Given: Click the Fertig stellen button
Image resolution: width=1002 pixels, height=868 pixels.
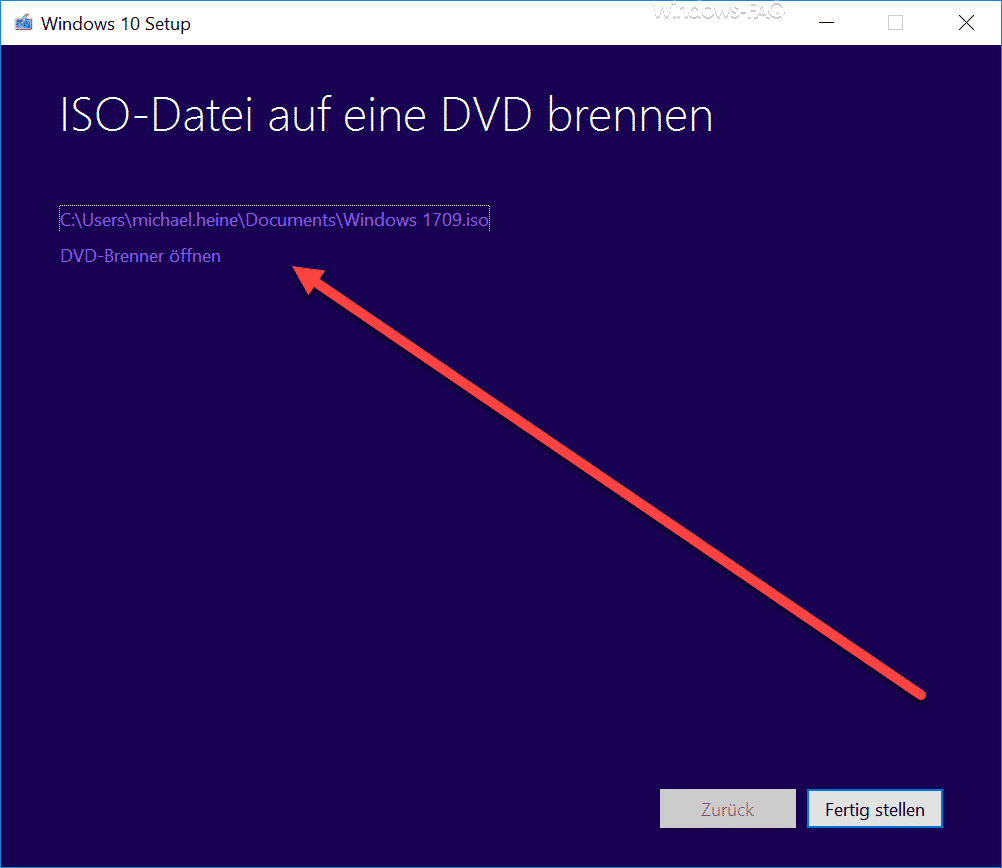Looking at the screenshot, I should [x=874, y=809].
